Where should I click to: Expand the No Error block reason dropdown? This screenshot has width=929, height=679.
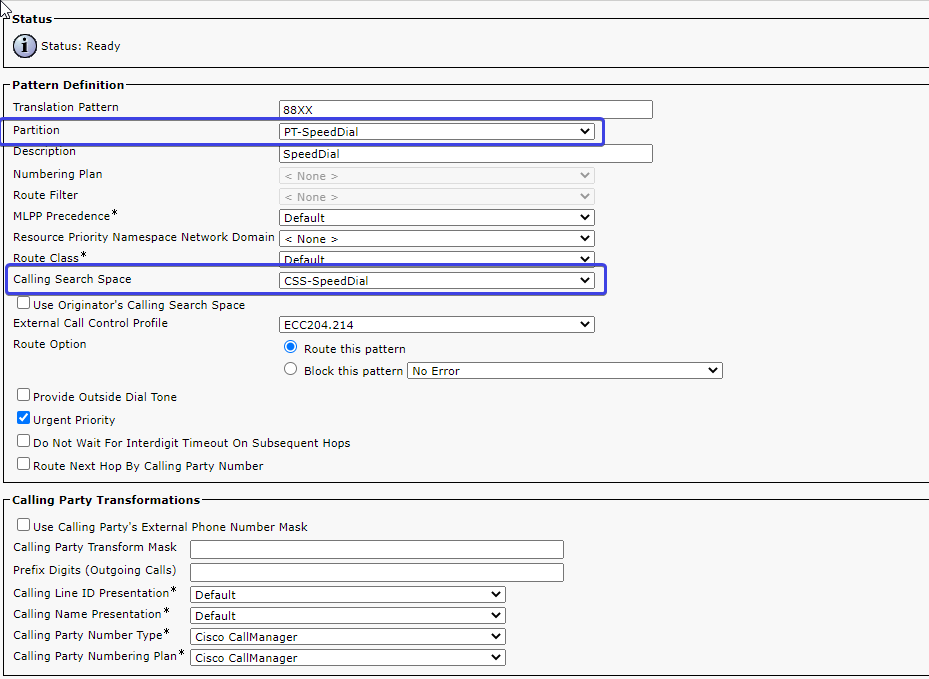(x=564, y=371)
